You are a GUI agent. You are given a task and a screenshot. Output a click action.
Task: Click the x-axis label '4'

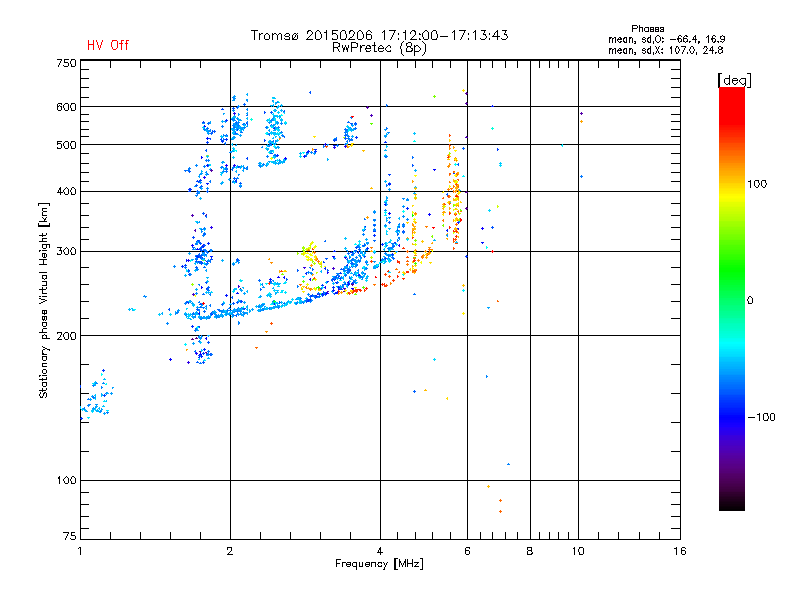click(x=380, y=551)
